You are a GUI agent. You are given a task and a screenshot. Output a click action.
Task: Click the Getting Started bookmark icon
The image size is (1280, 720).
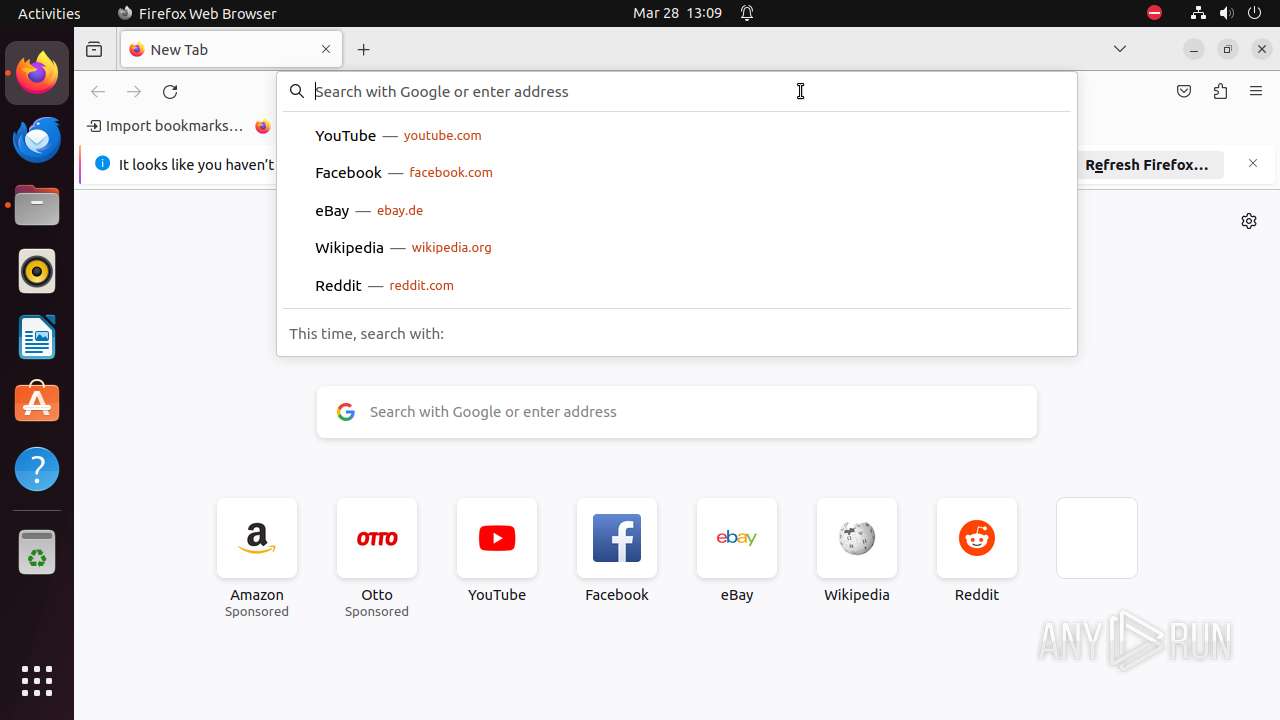click(x=263, y=126)
